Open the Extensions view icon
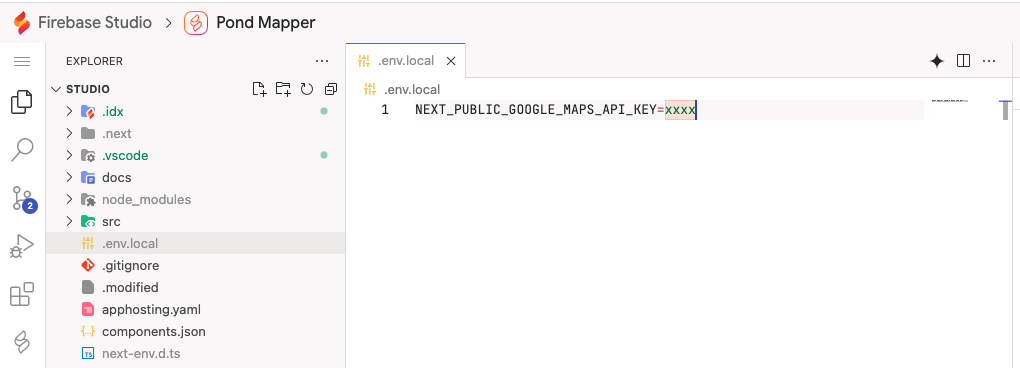The image size is (1020, 368). click(x=22, y=294)
